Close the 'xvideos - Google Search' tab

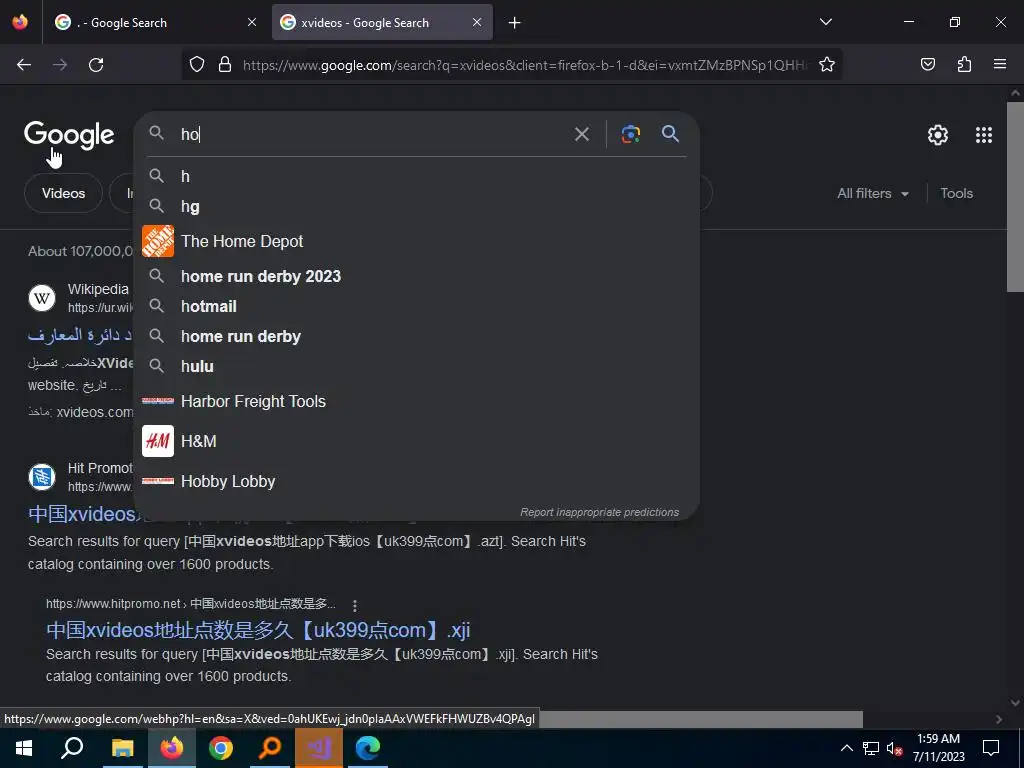[x=477, y=23]
